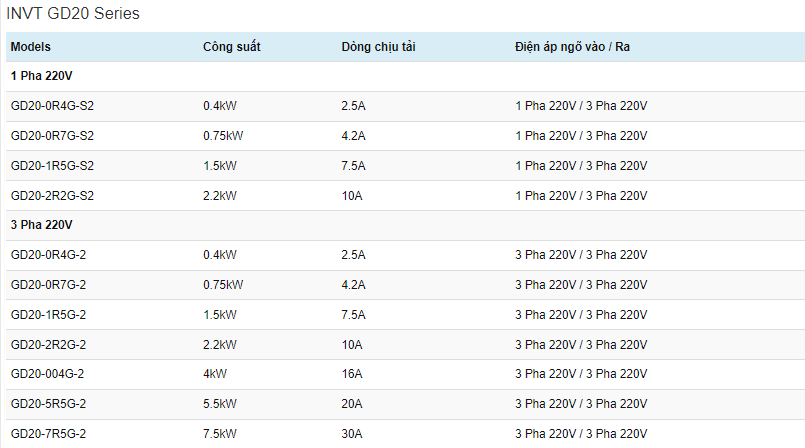Click model GD20-004G-2
805x448 pixels.
tap(47, 374)
